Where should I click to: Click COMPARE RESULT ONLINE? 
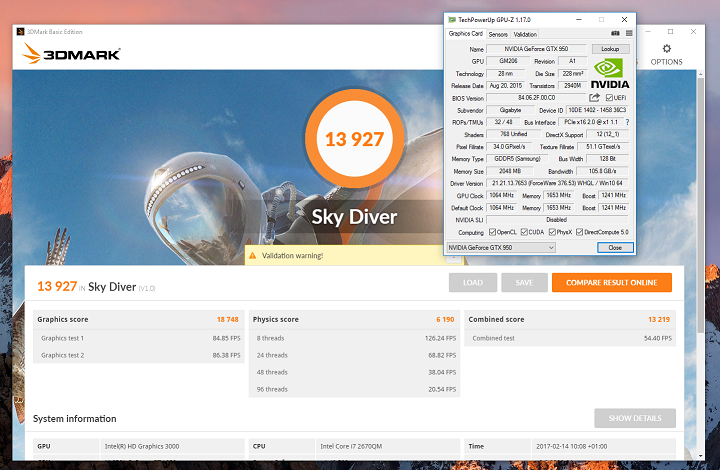(x=612, y=283)
